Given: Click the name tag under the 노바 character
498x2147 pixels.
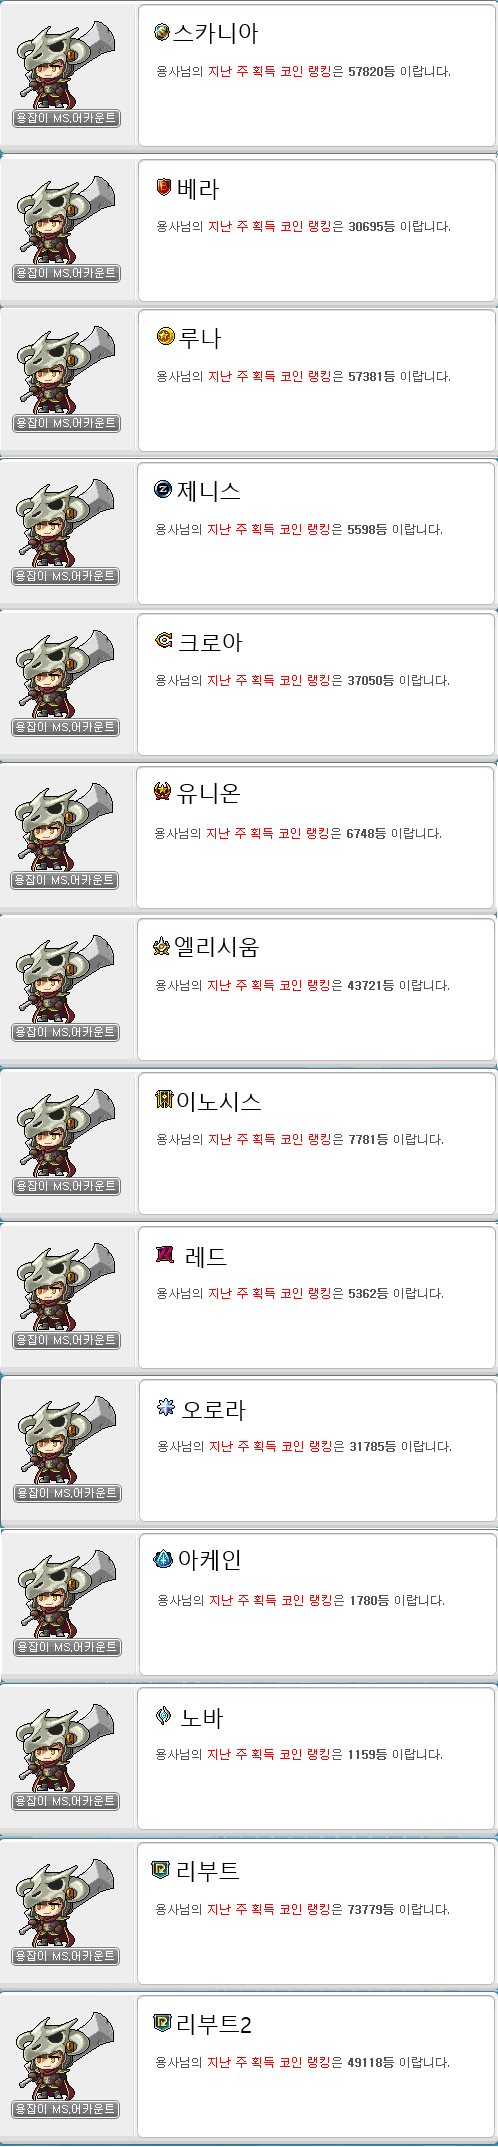Looking at the screenshot, I should coord(66,1801).
